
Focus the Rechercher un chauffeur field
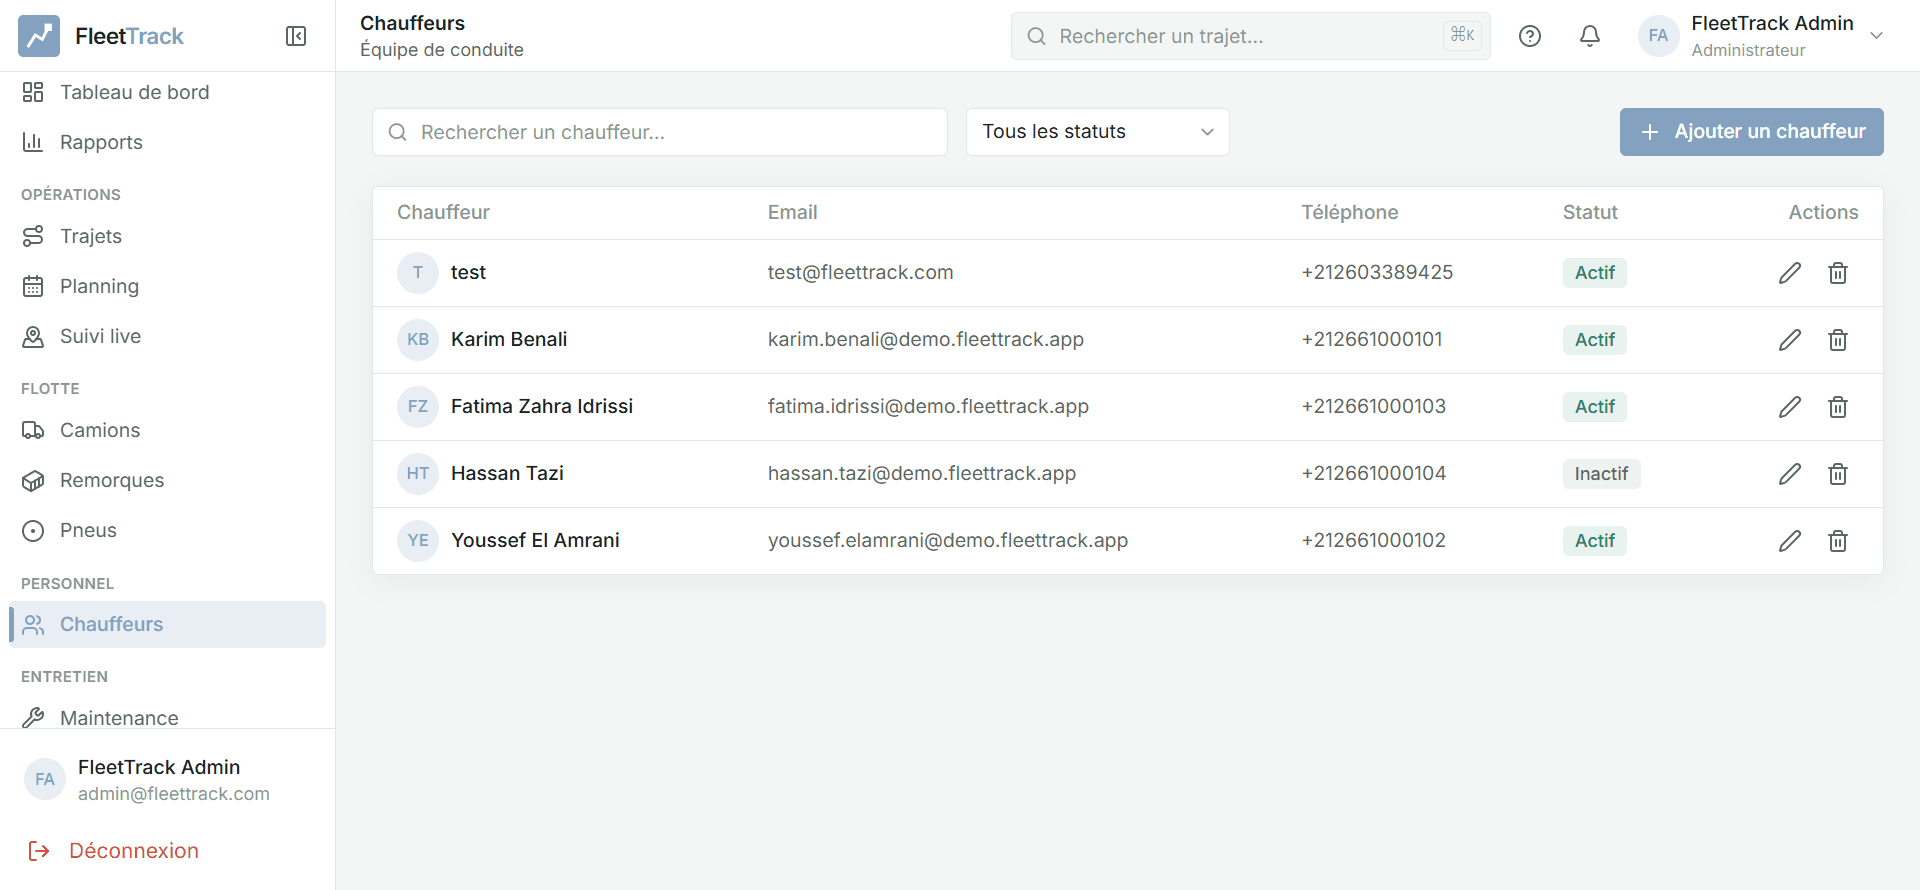tap(660, 132)
